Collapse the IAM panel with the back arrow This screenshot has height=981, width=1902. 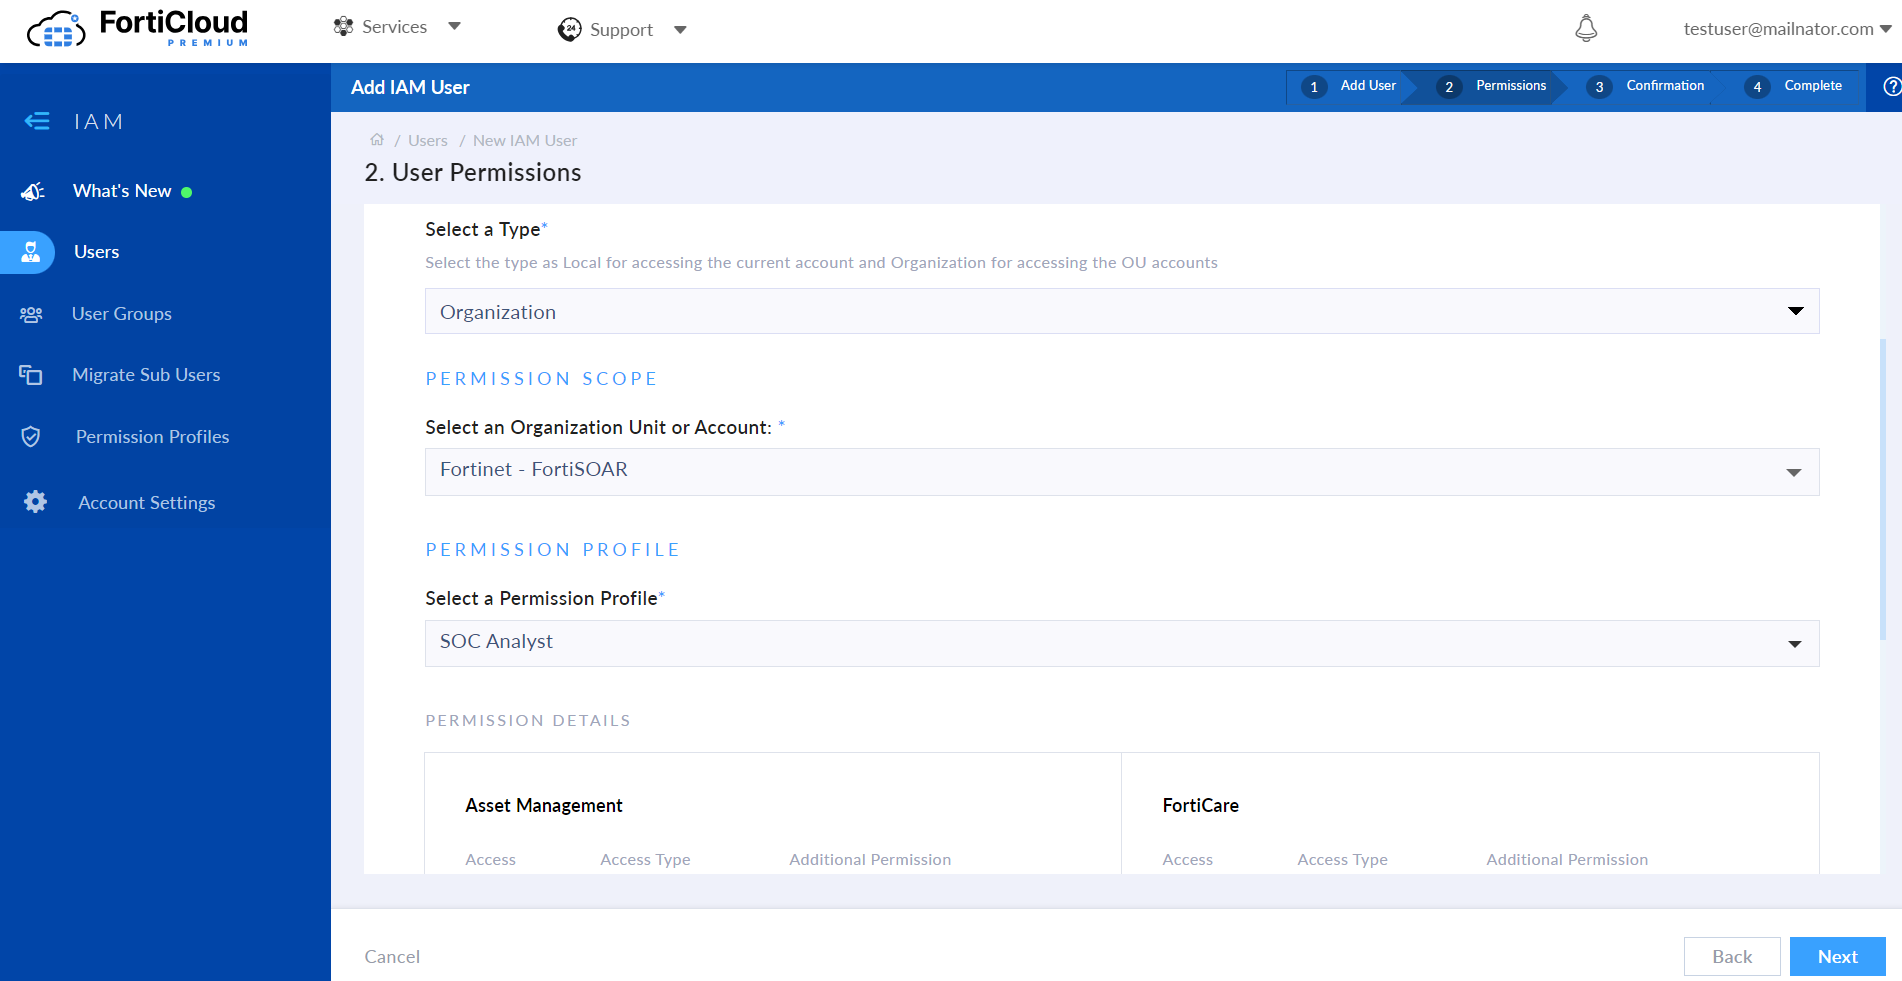point(37,121)
